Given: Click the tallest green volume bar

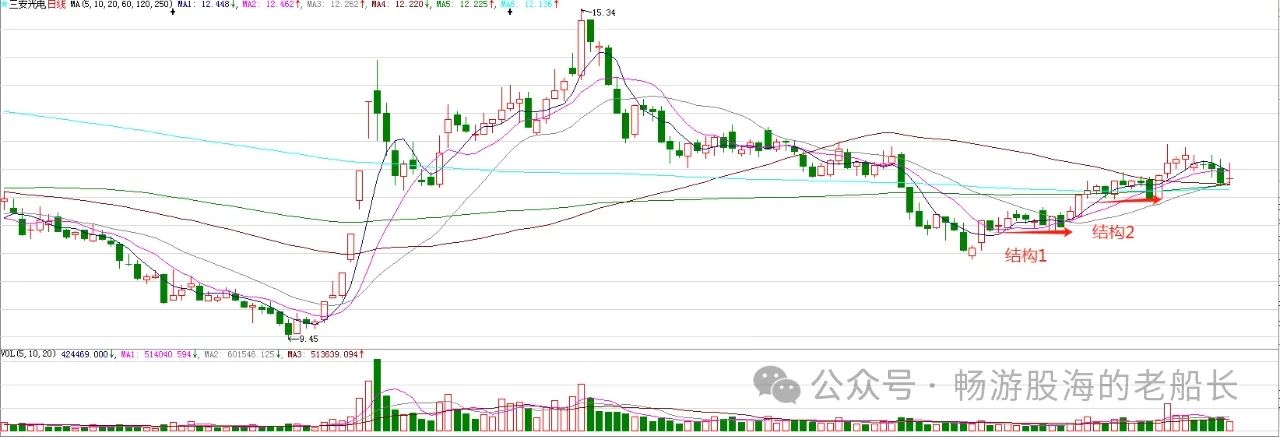Looking at the screenshot, I should point(377,396).
